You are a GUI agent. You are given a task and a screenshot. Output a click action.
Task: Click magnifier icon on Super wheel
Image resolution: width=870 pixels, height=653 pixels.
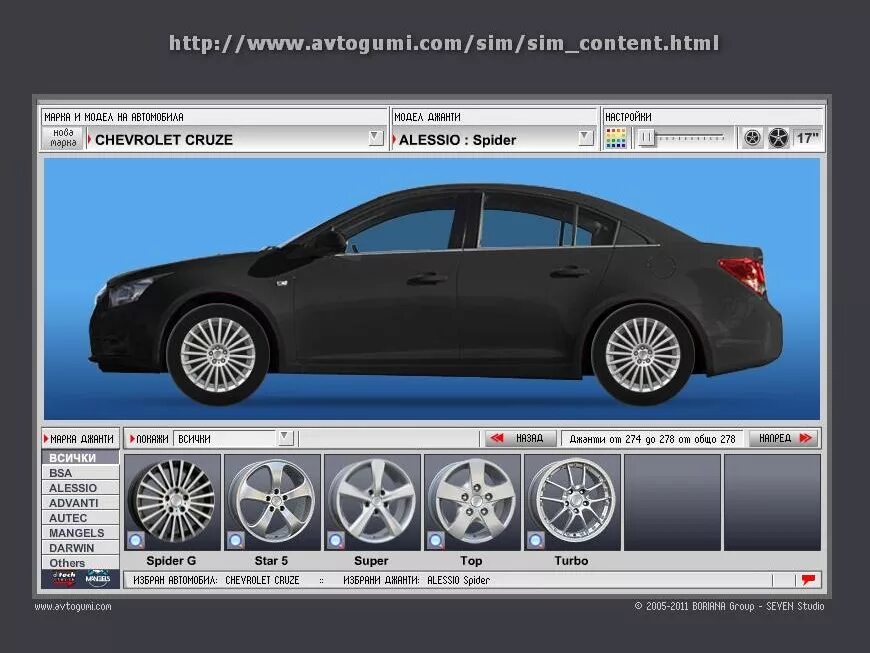[x=336, y=540]
